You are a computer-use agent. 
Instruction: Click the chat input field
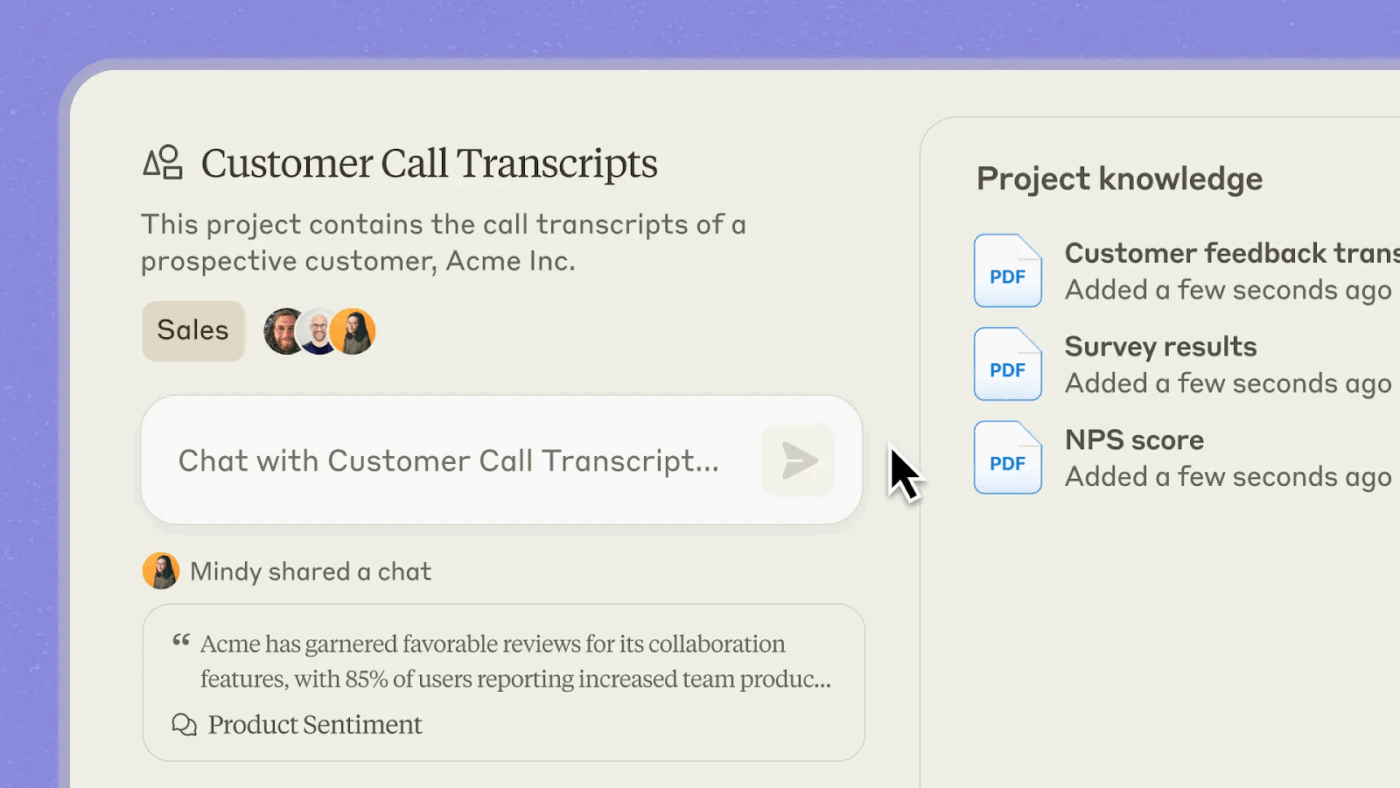[x=450, y=460]
